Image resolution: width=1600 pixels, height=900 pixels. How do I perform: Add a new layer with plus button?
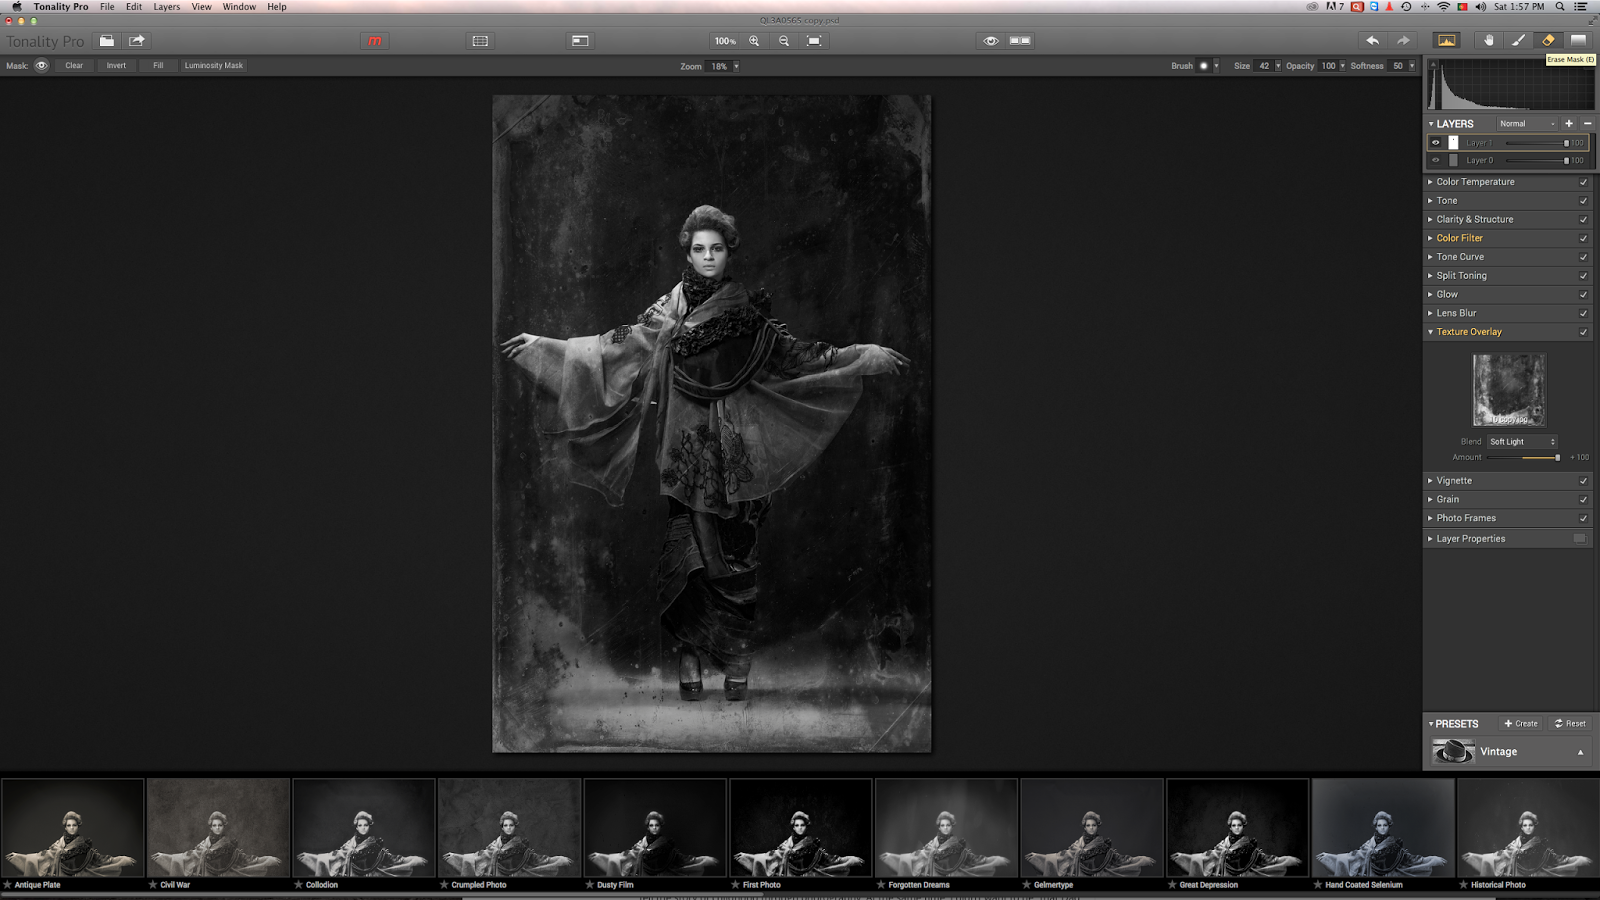pos(1569,124)
